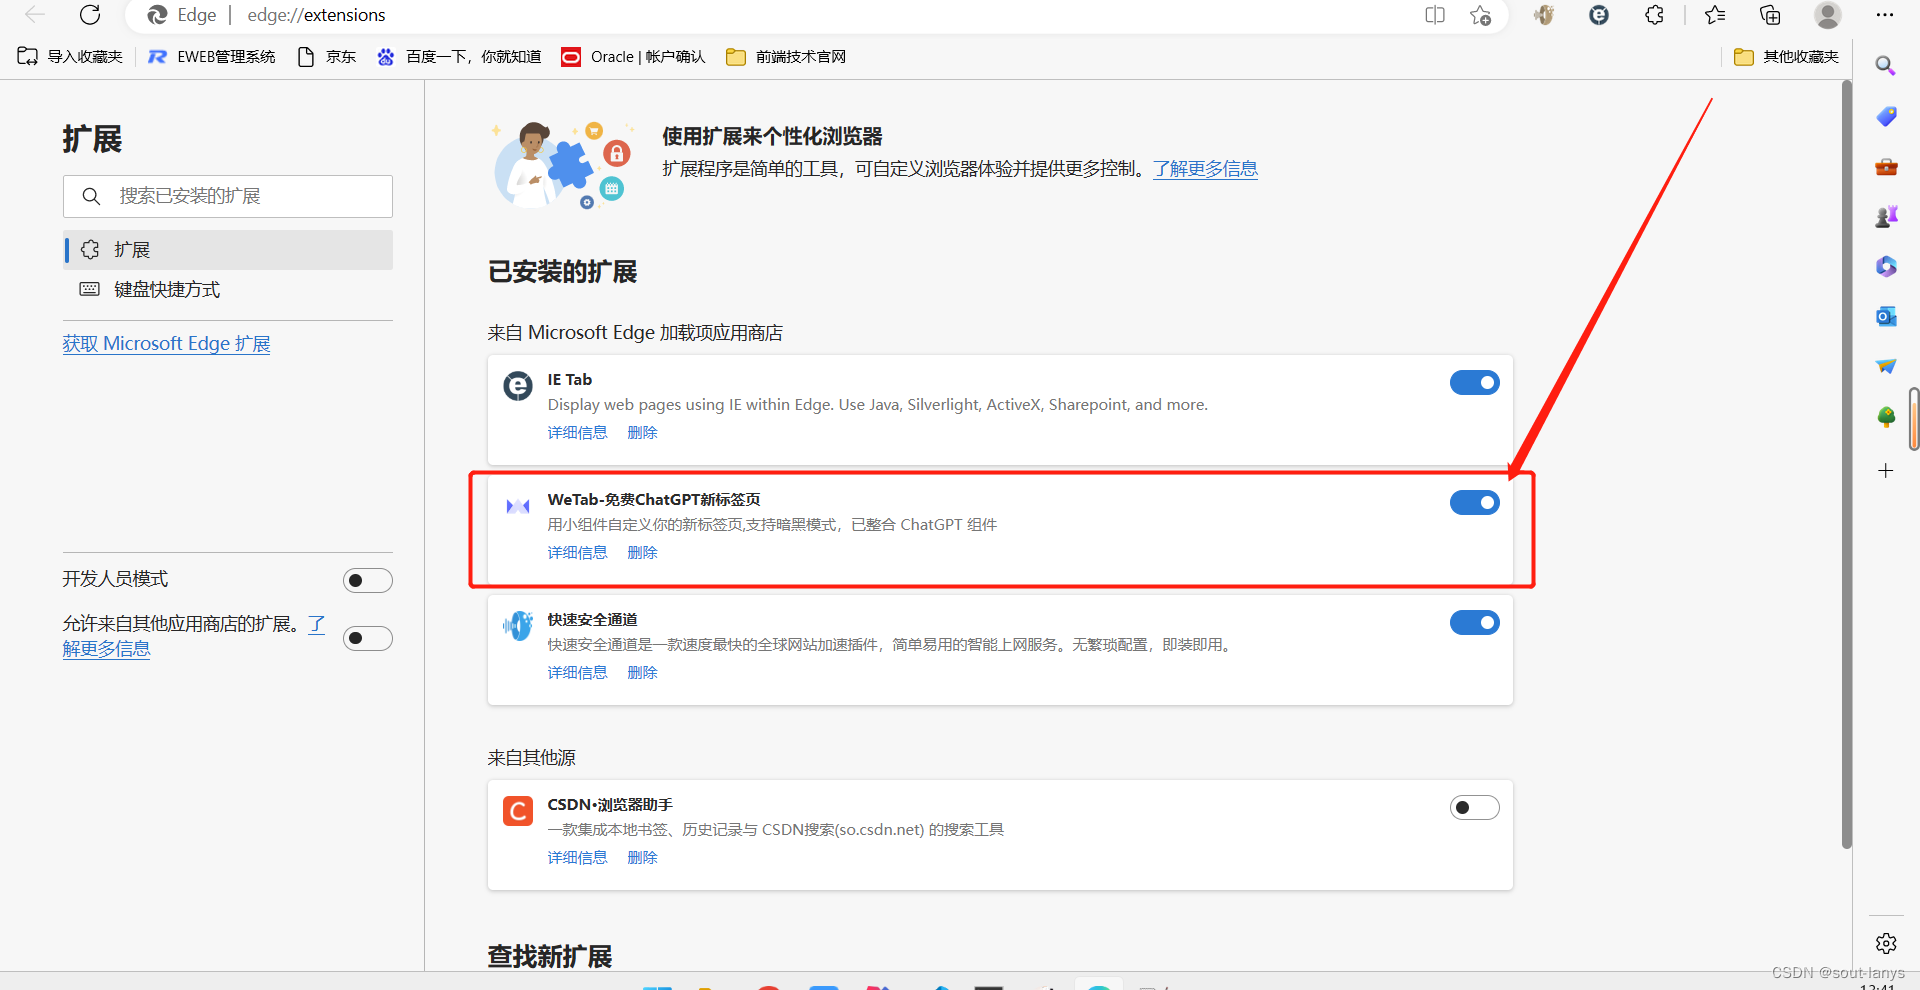This screenshot has height=990, width=1920.
Task: Click the IE Tab toolbar extension icon
Action: click(x=1599, y=15)
